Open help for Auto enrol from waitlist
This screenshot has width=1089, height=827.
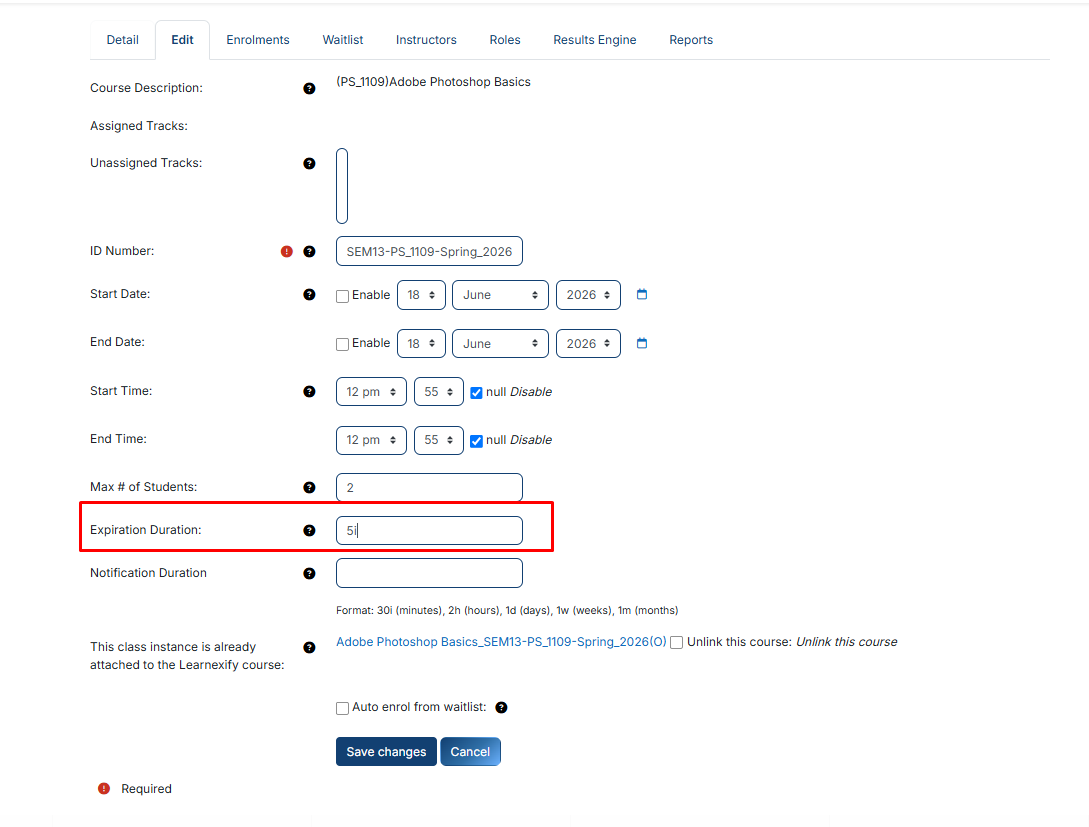(501, 708)
